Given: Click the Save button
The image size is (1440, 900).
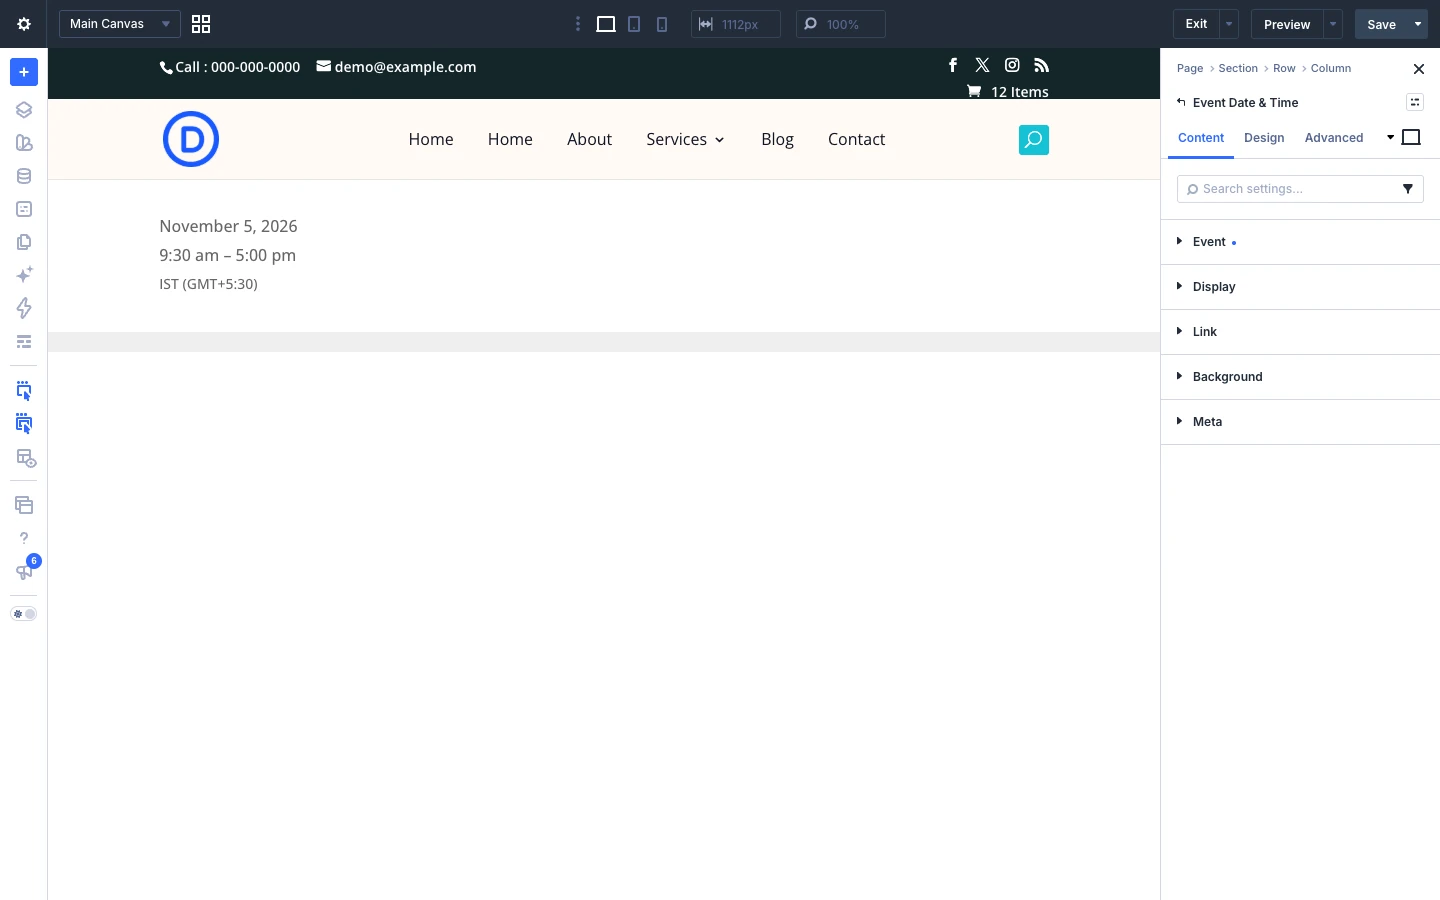Looking at the screenshot, I should pos(1381,24).
